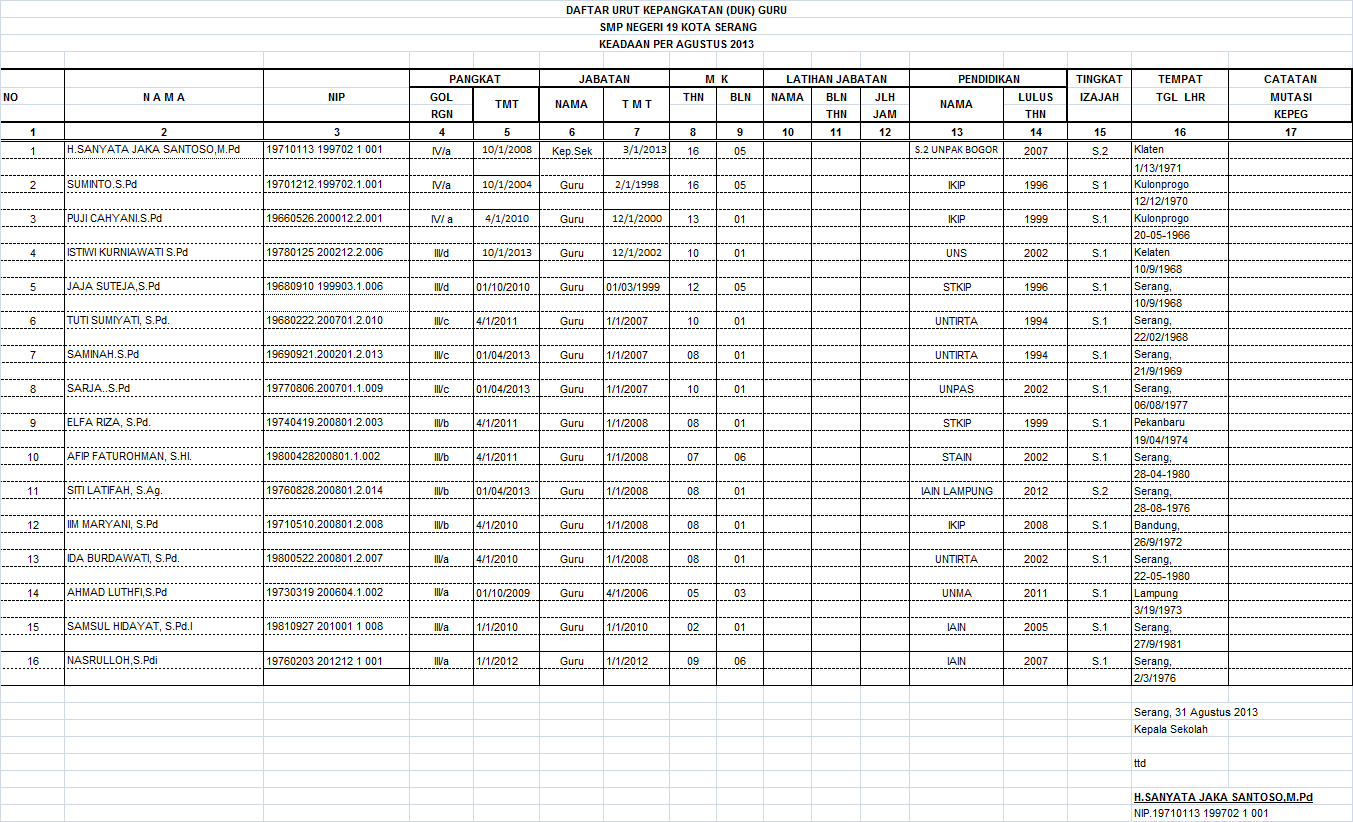Select birthplace cell Lampung

[x=1180, y=592]
